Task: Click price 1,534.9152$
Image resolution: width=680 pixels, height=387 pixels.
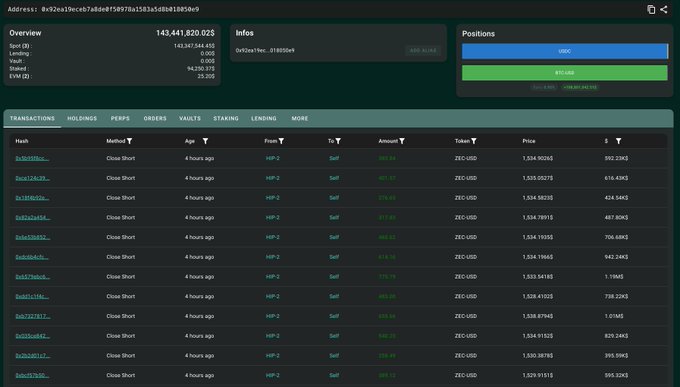Action: coord(537,336)
